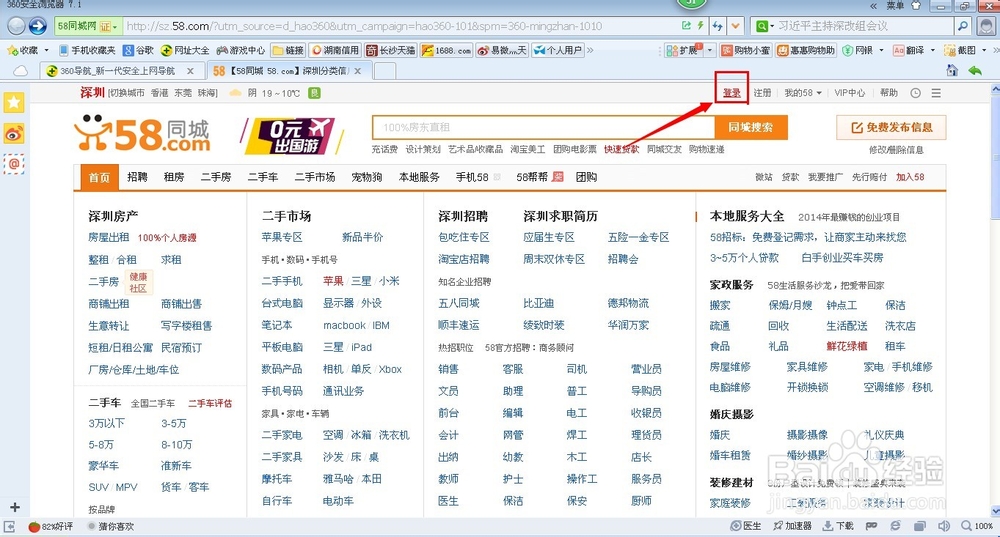Open the 58 page hamburger menu icon

click(x=936, y=93)
